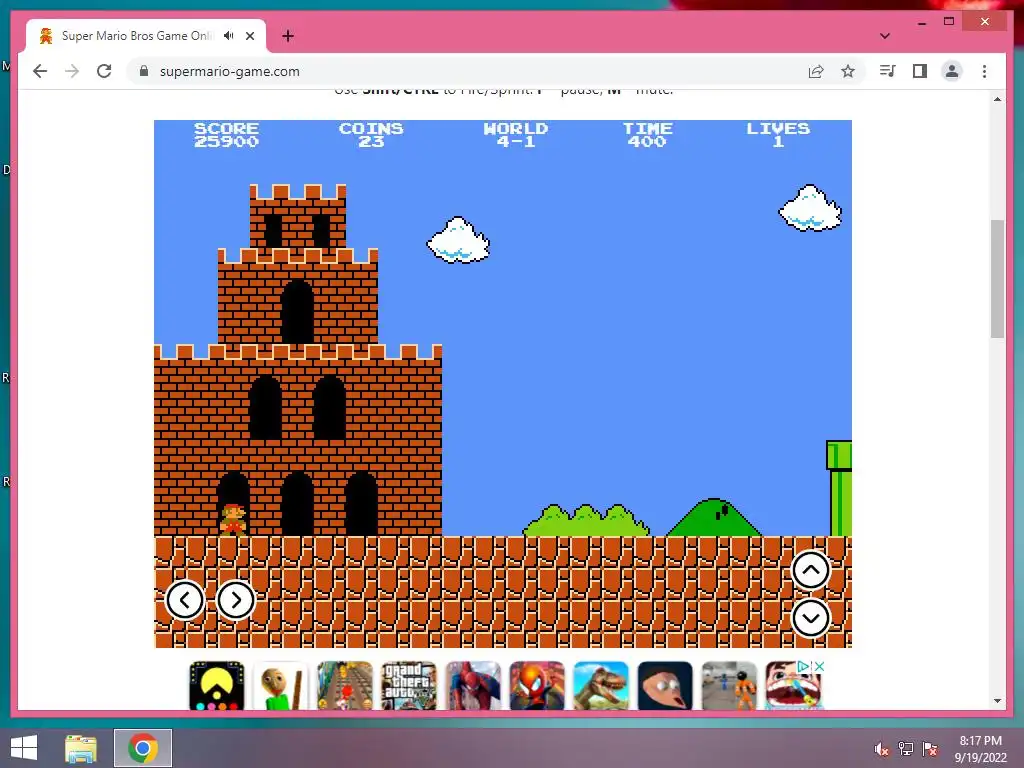Click the right arrow game control
Image resolution: width=1024 pixels, height=768 pixels.
pos(236,600)
